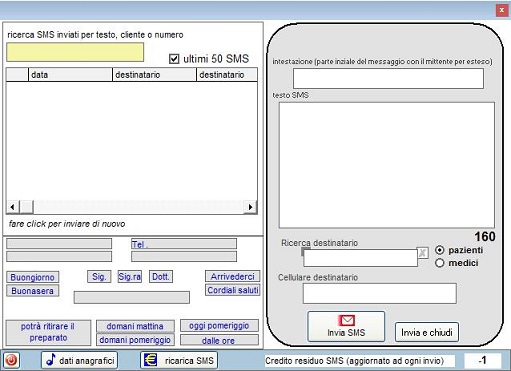Toggle the ultimi 50 SMS checkbox

click(x=174, y=59)
